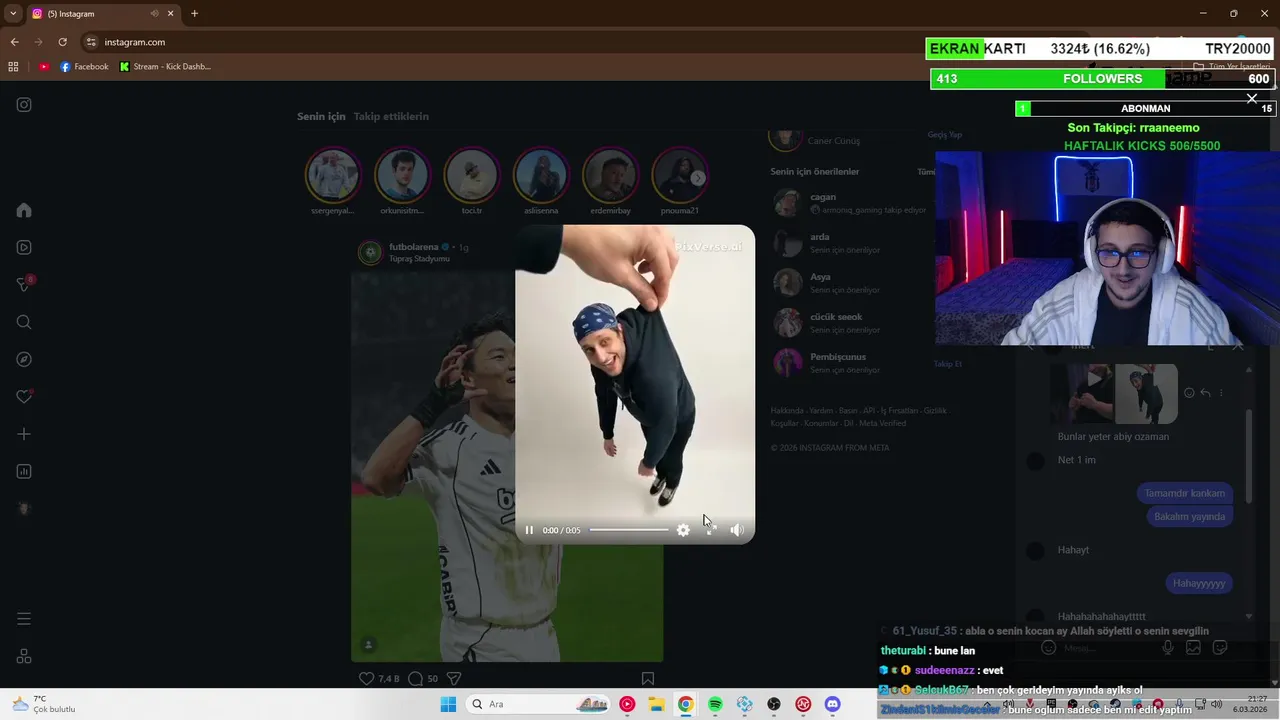Open a new browser tab
This screenshot has width=1280, height=720.
coord(194,14)
